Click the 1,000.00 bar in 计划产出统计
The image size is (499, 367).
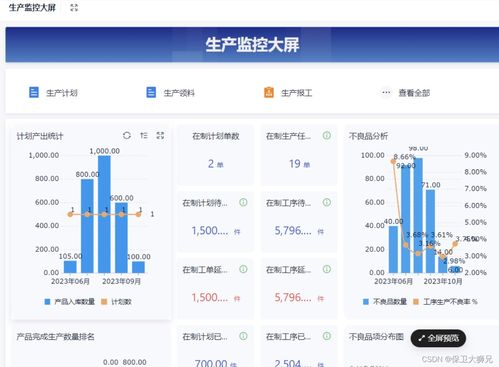(104, 214)
